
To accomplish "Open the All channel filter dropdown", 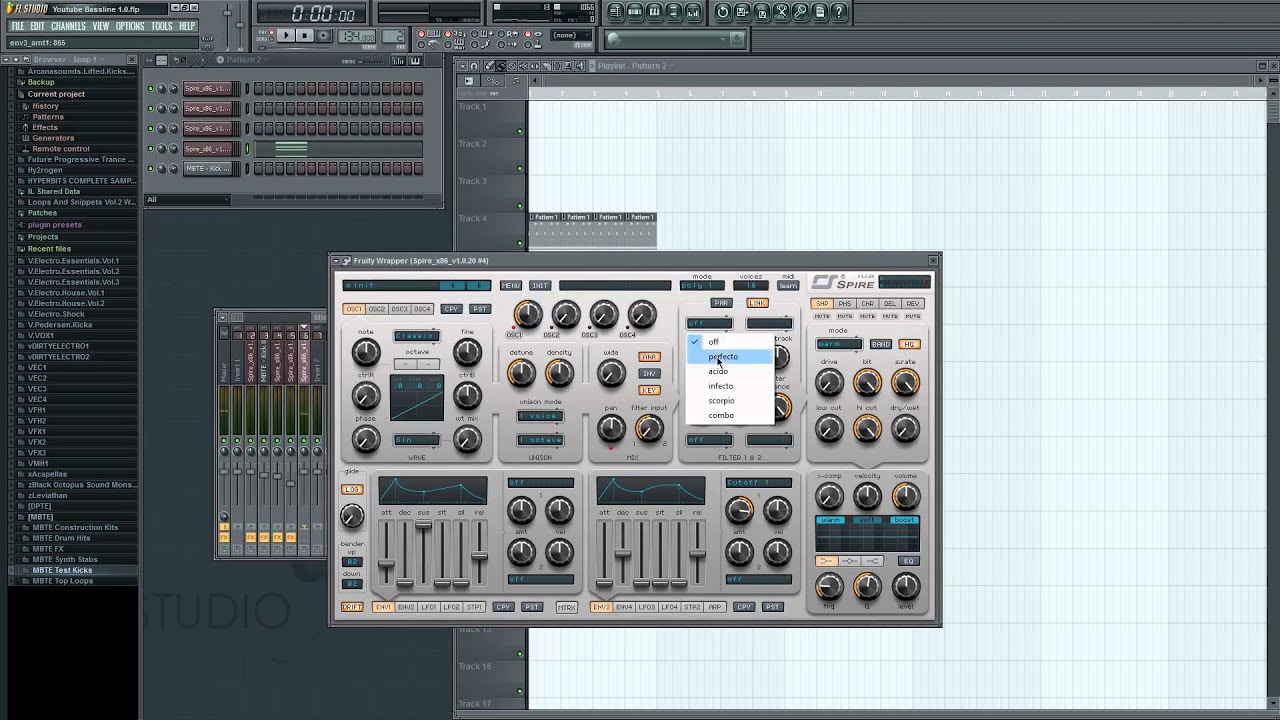I will pyautogui.click(x=188, y=199).
